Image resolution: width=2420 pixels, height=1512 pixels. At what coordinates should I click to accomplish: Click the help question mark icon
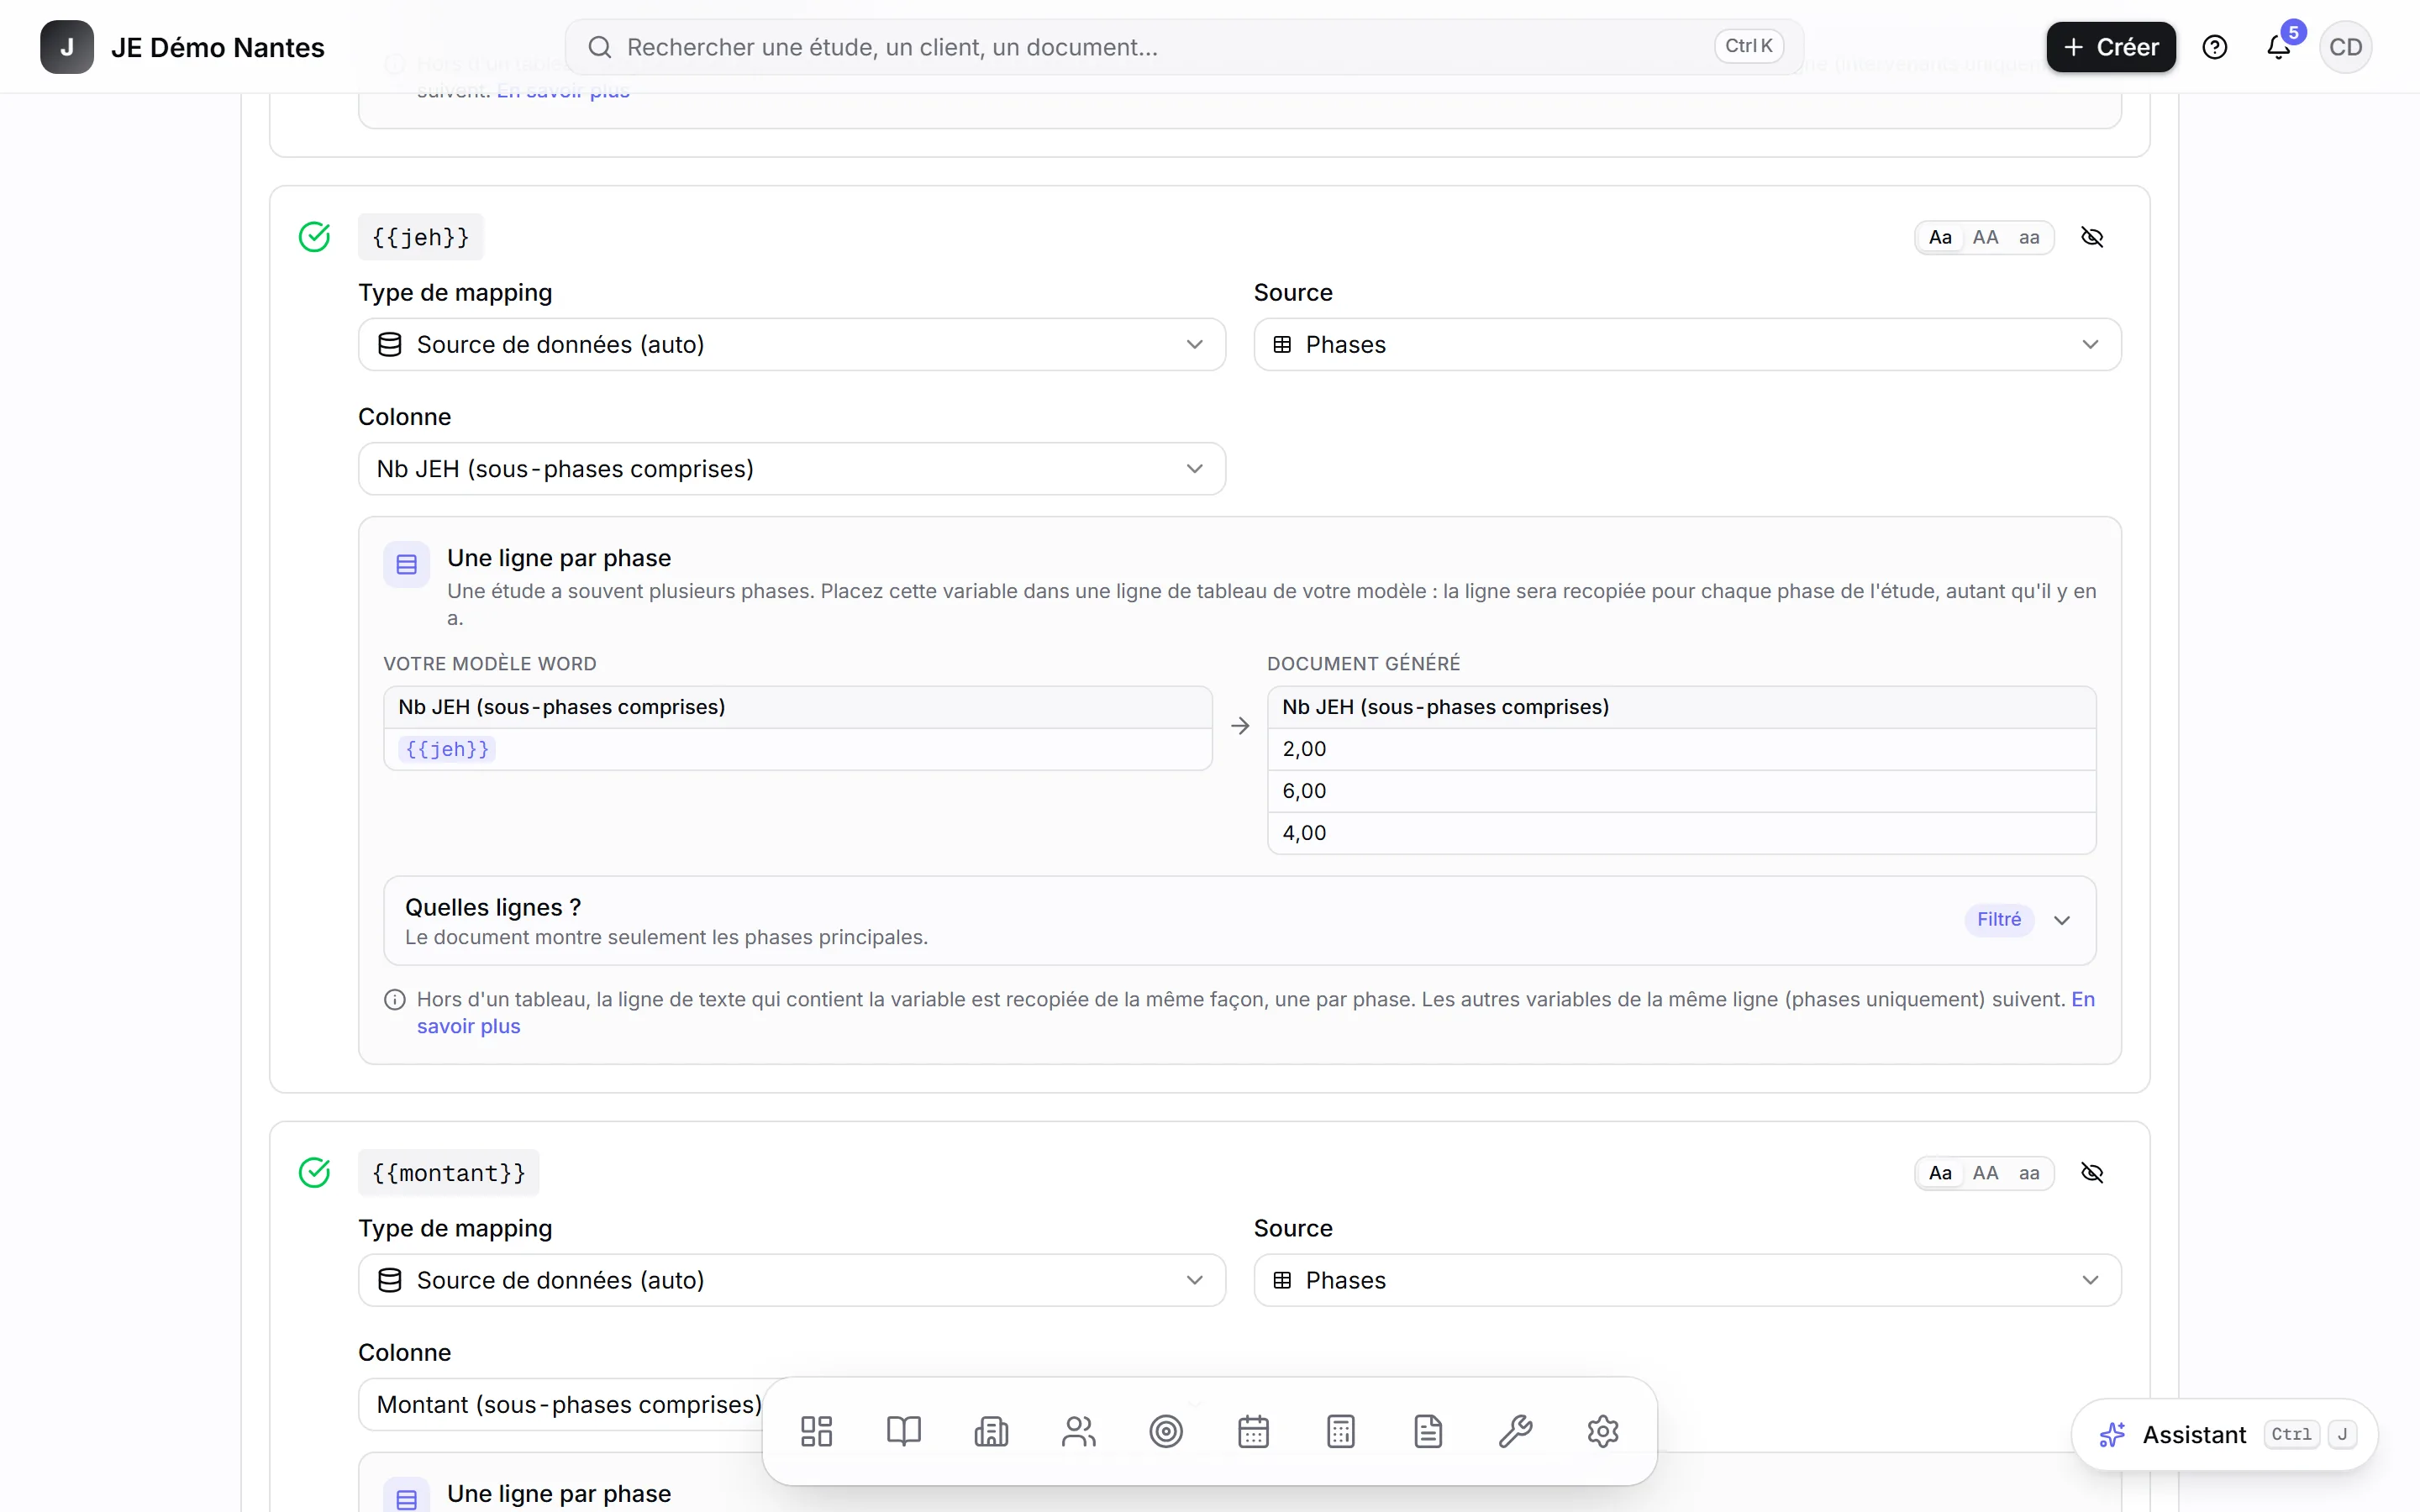pos(2215,47)
